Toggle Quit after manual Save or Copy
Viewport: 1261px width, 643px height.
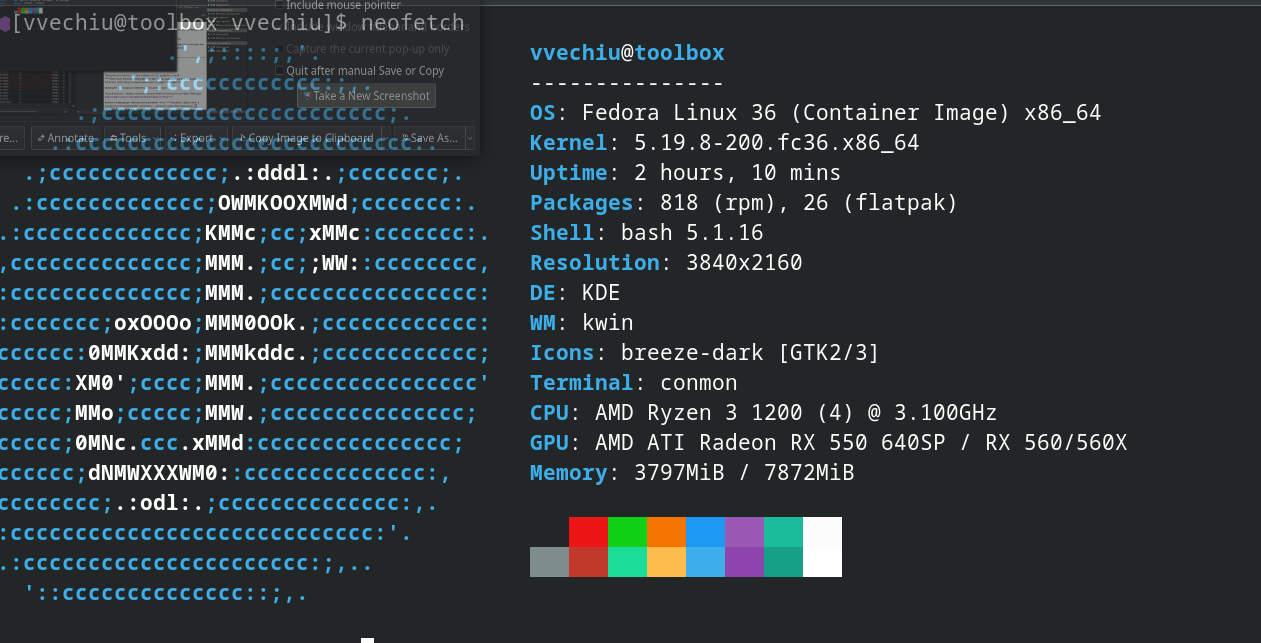click(279, 71)
